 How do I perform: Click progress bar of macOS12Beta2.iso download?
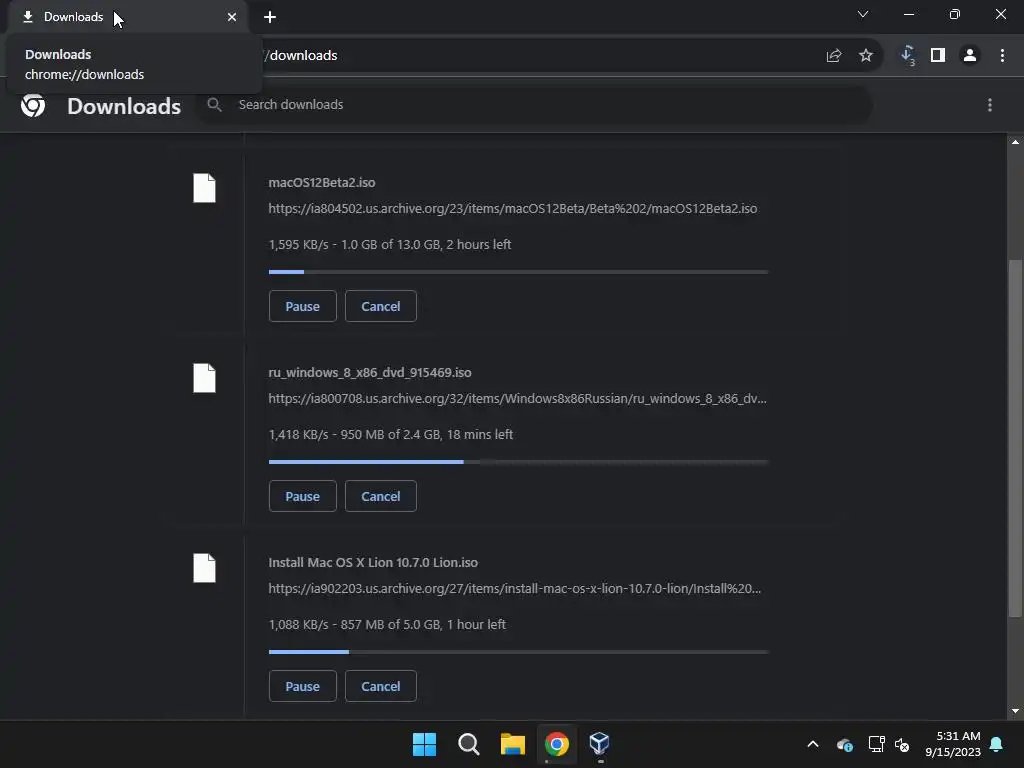pyautogui.click(x=519, y=272)
